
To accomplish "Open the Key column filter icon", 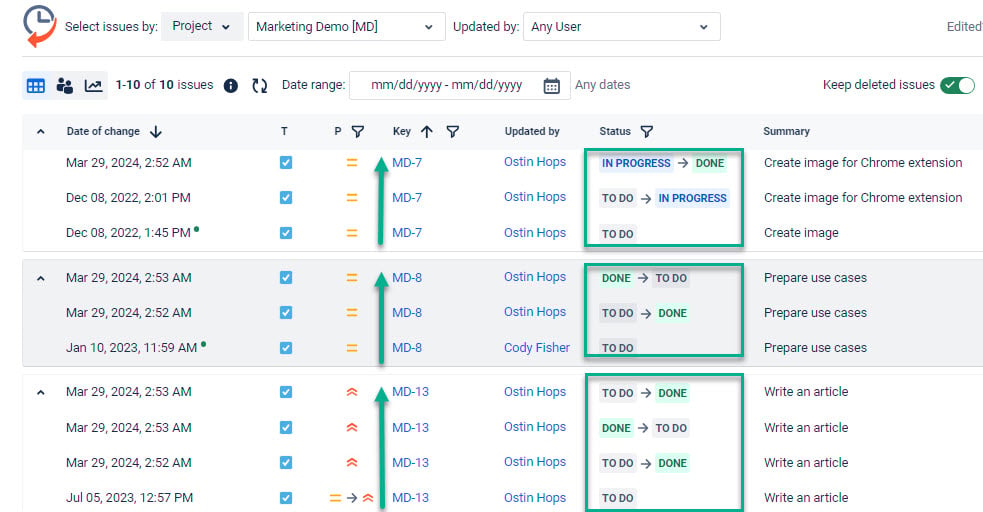I will [453, 132].
